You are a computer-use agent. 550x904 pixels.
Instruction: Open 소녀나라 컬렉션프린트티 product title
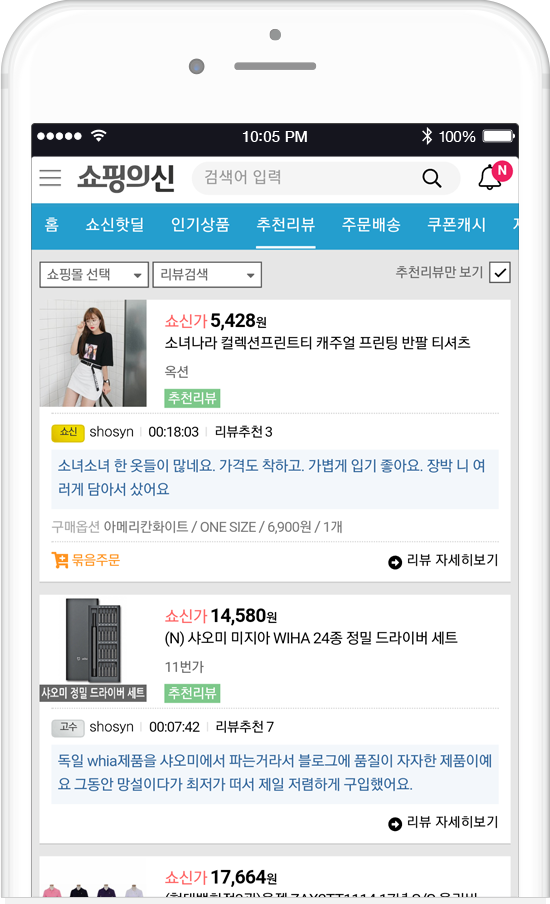[x=317, y=343]
